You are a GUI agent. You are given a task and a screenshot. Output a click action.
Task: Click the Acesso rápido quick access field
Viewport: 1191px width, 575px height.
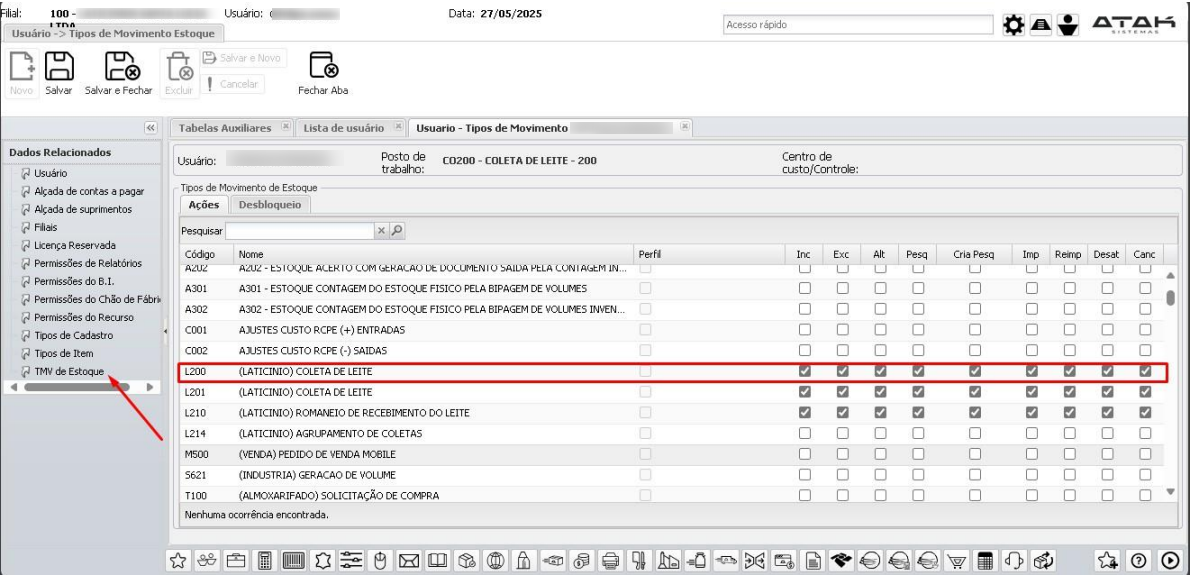(858, 25)
